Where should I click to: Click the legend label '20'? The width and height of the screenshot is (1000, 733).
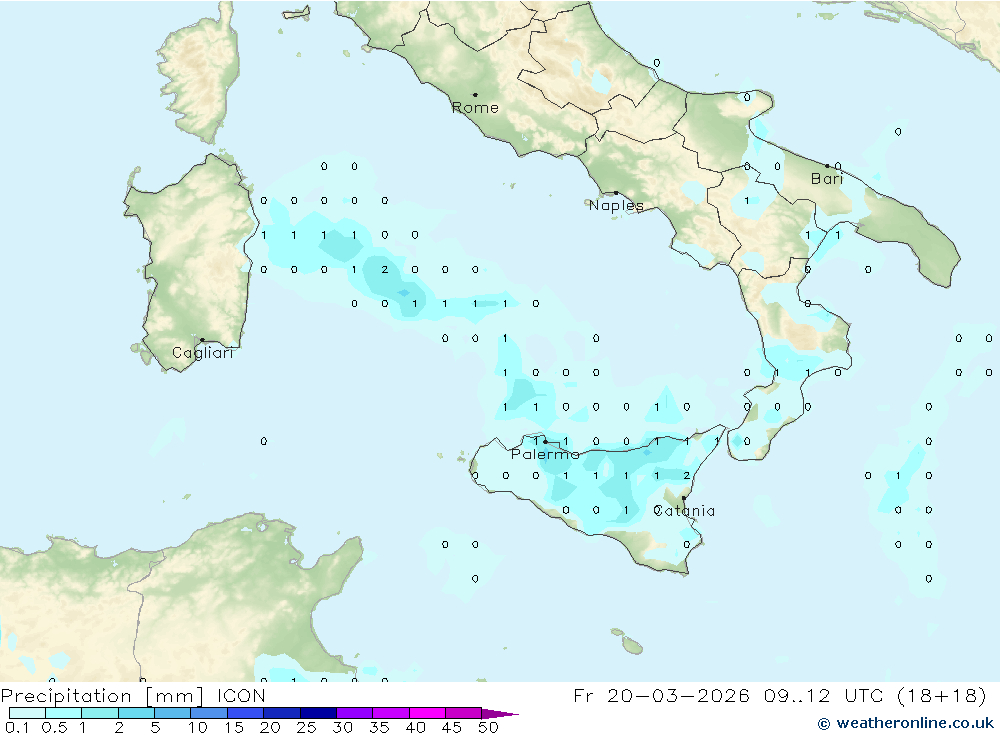coord(270,727)
